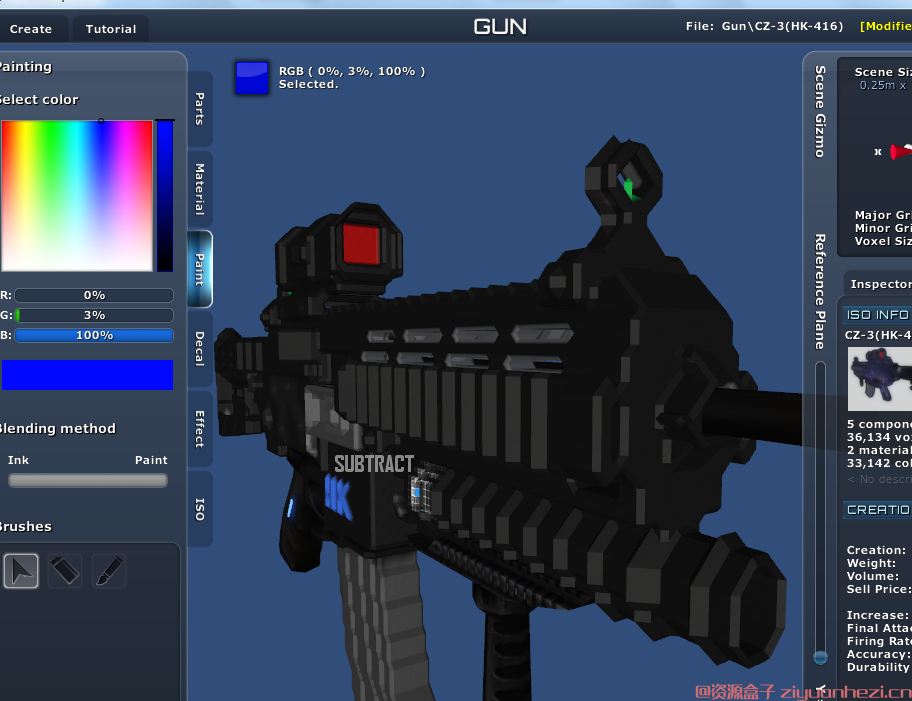
Task: Click the Modified file status link
Action: 885,26
